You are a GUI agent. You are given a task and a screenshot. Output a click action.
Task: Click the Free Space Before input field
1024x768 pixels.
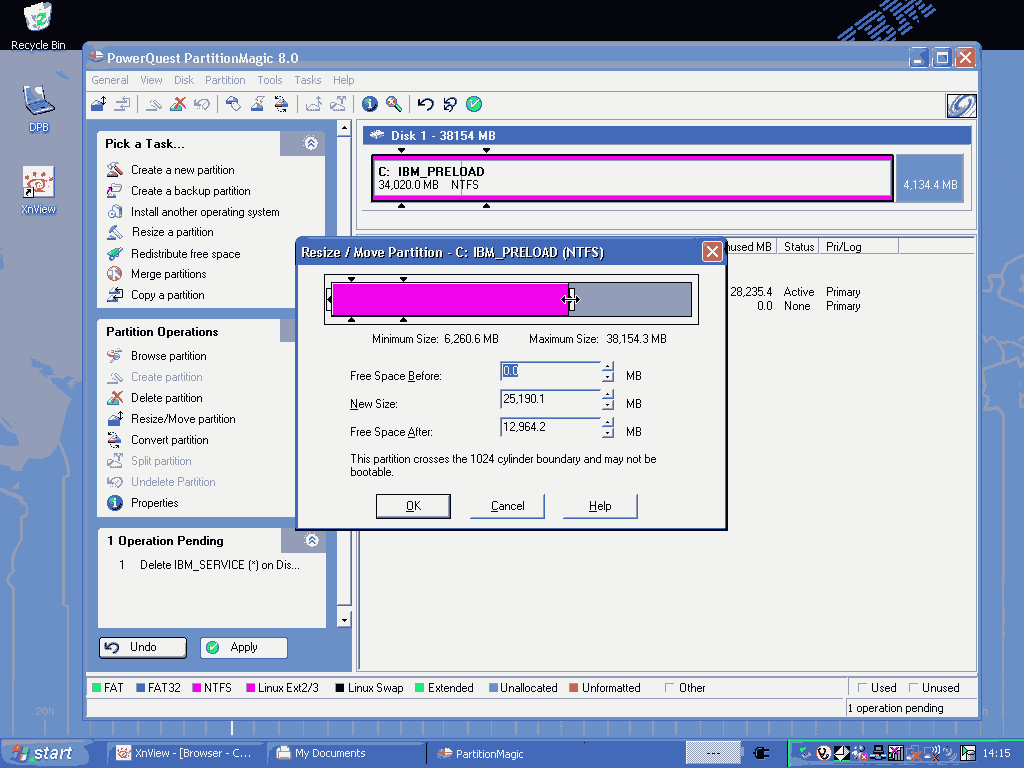click(549, 371)
